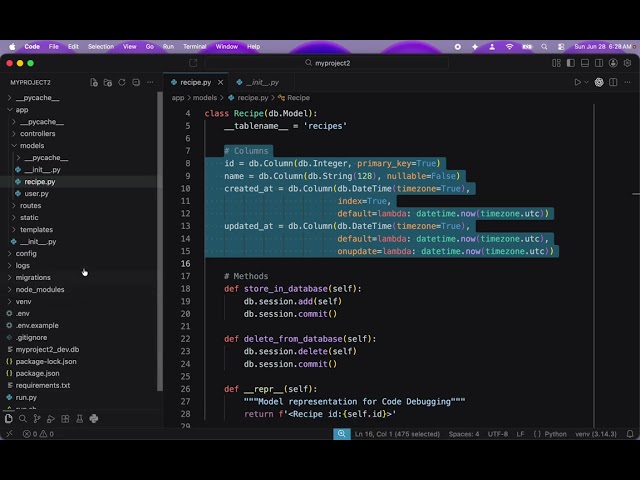Run the Python file with play button
The width and height of the screenshot is (640, 480).
(578, 82)
